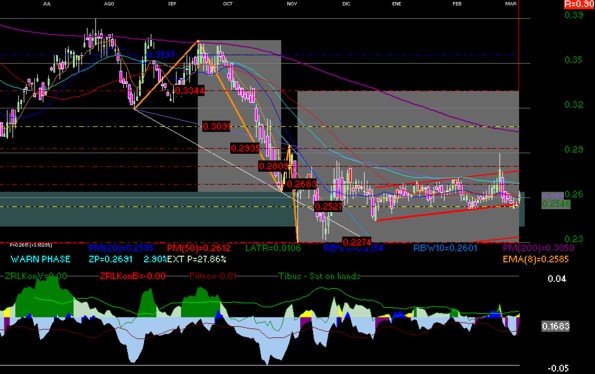Click the 0.2527 price level label
Viewport: 595px width, 374px height.
328,207
